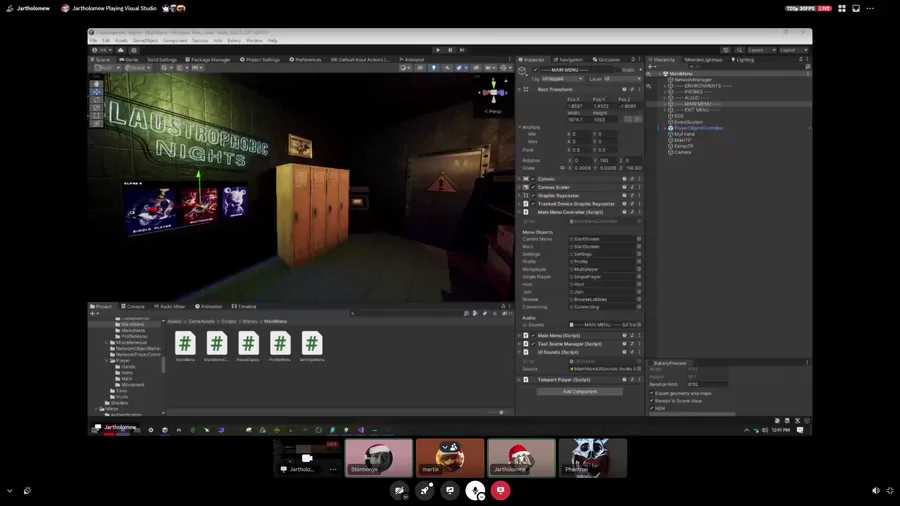Toggle the Canvas component checkbox
This screenshot has height=506, width=900.
[533, 179]
